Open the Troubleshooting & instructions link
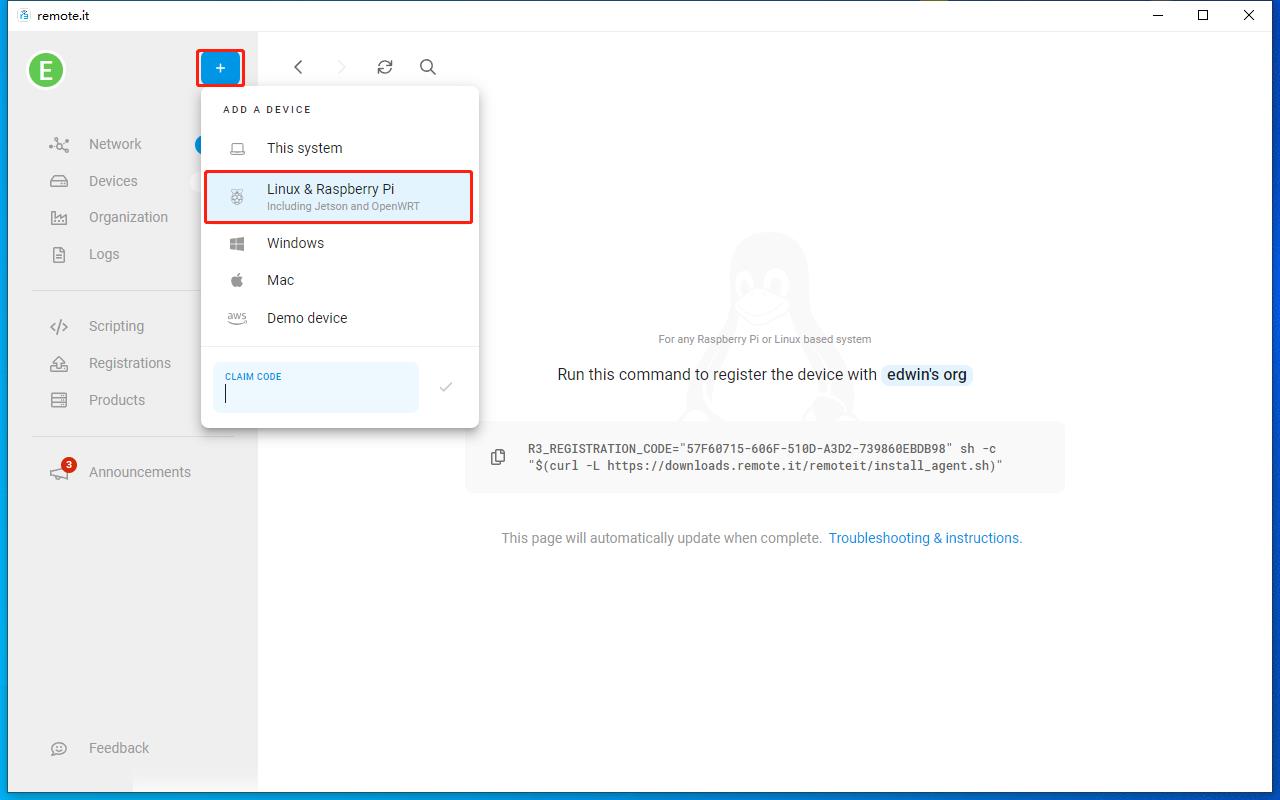This screenshot has width=1280, height=800. tap(925, 538)
